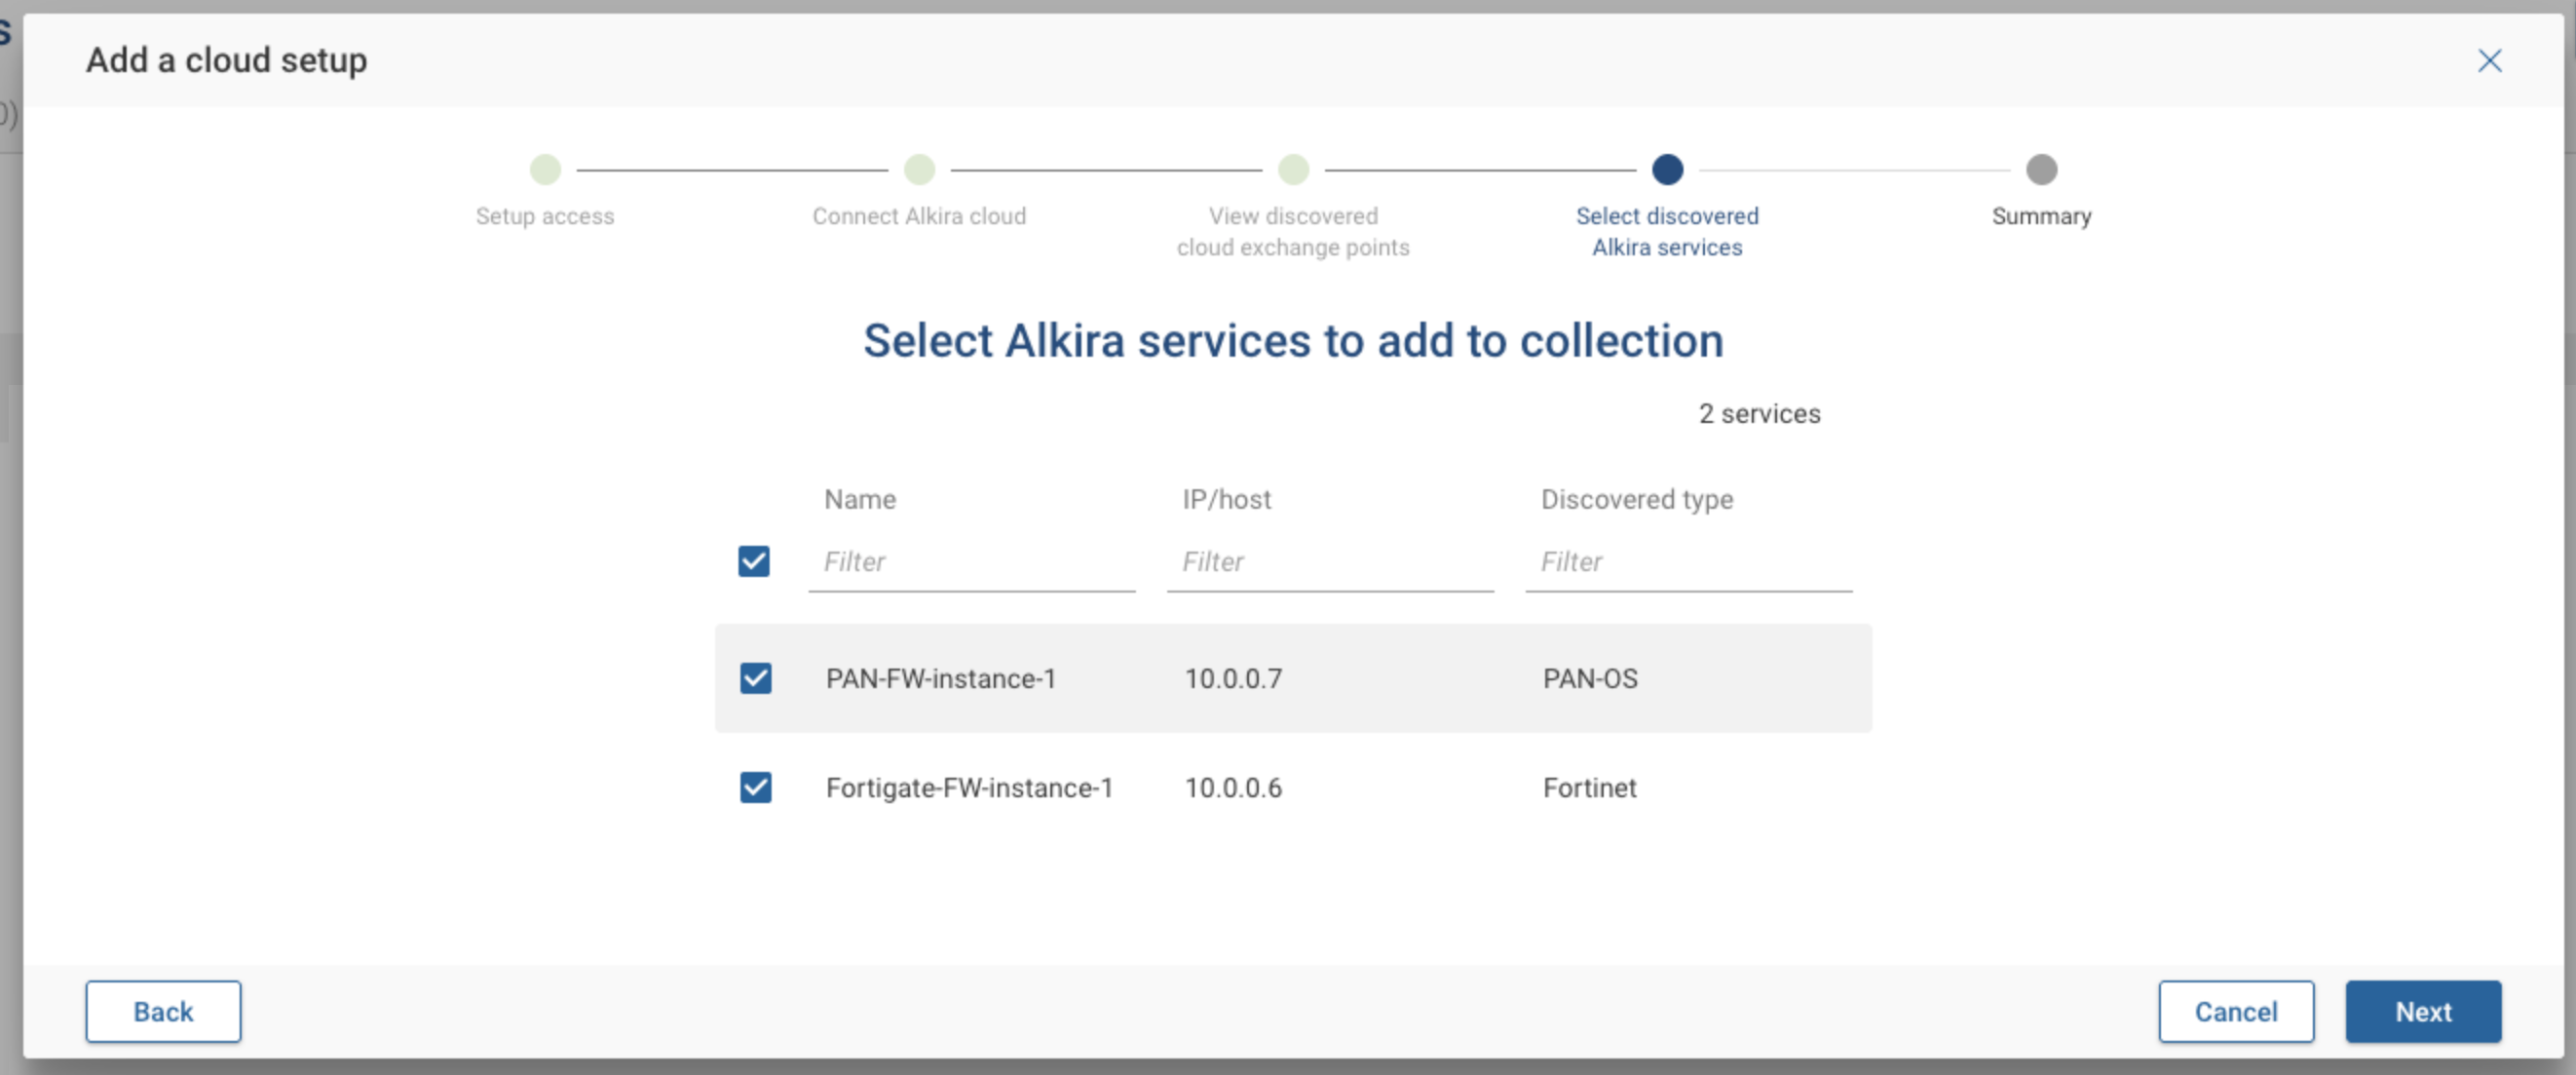Deselect the PAN-FW-instance-1 checkbox
The width and height of the screenshot is (2576, 1075).
pyautogui.click(x=756, y=678)
